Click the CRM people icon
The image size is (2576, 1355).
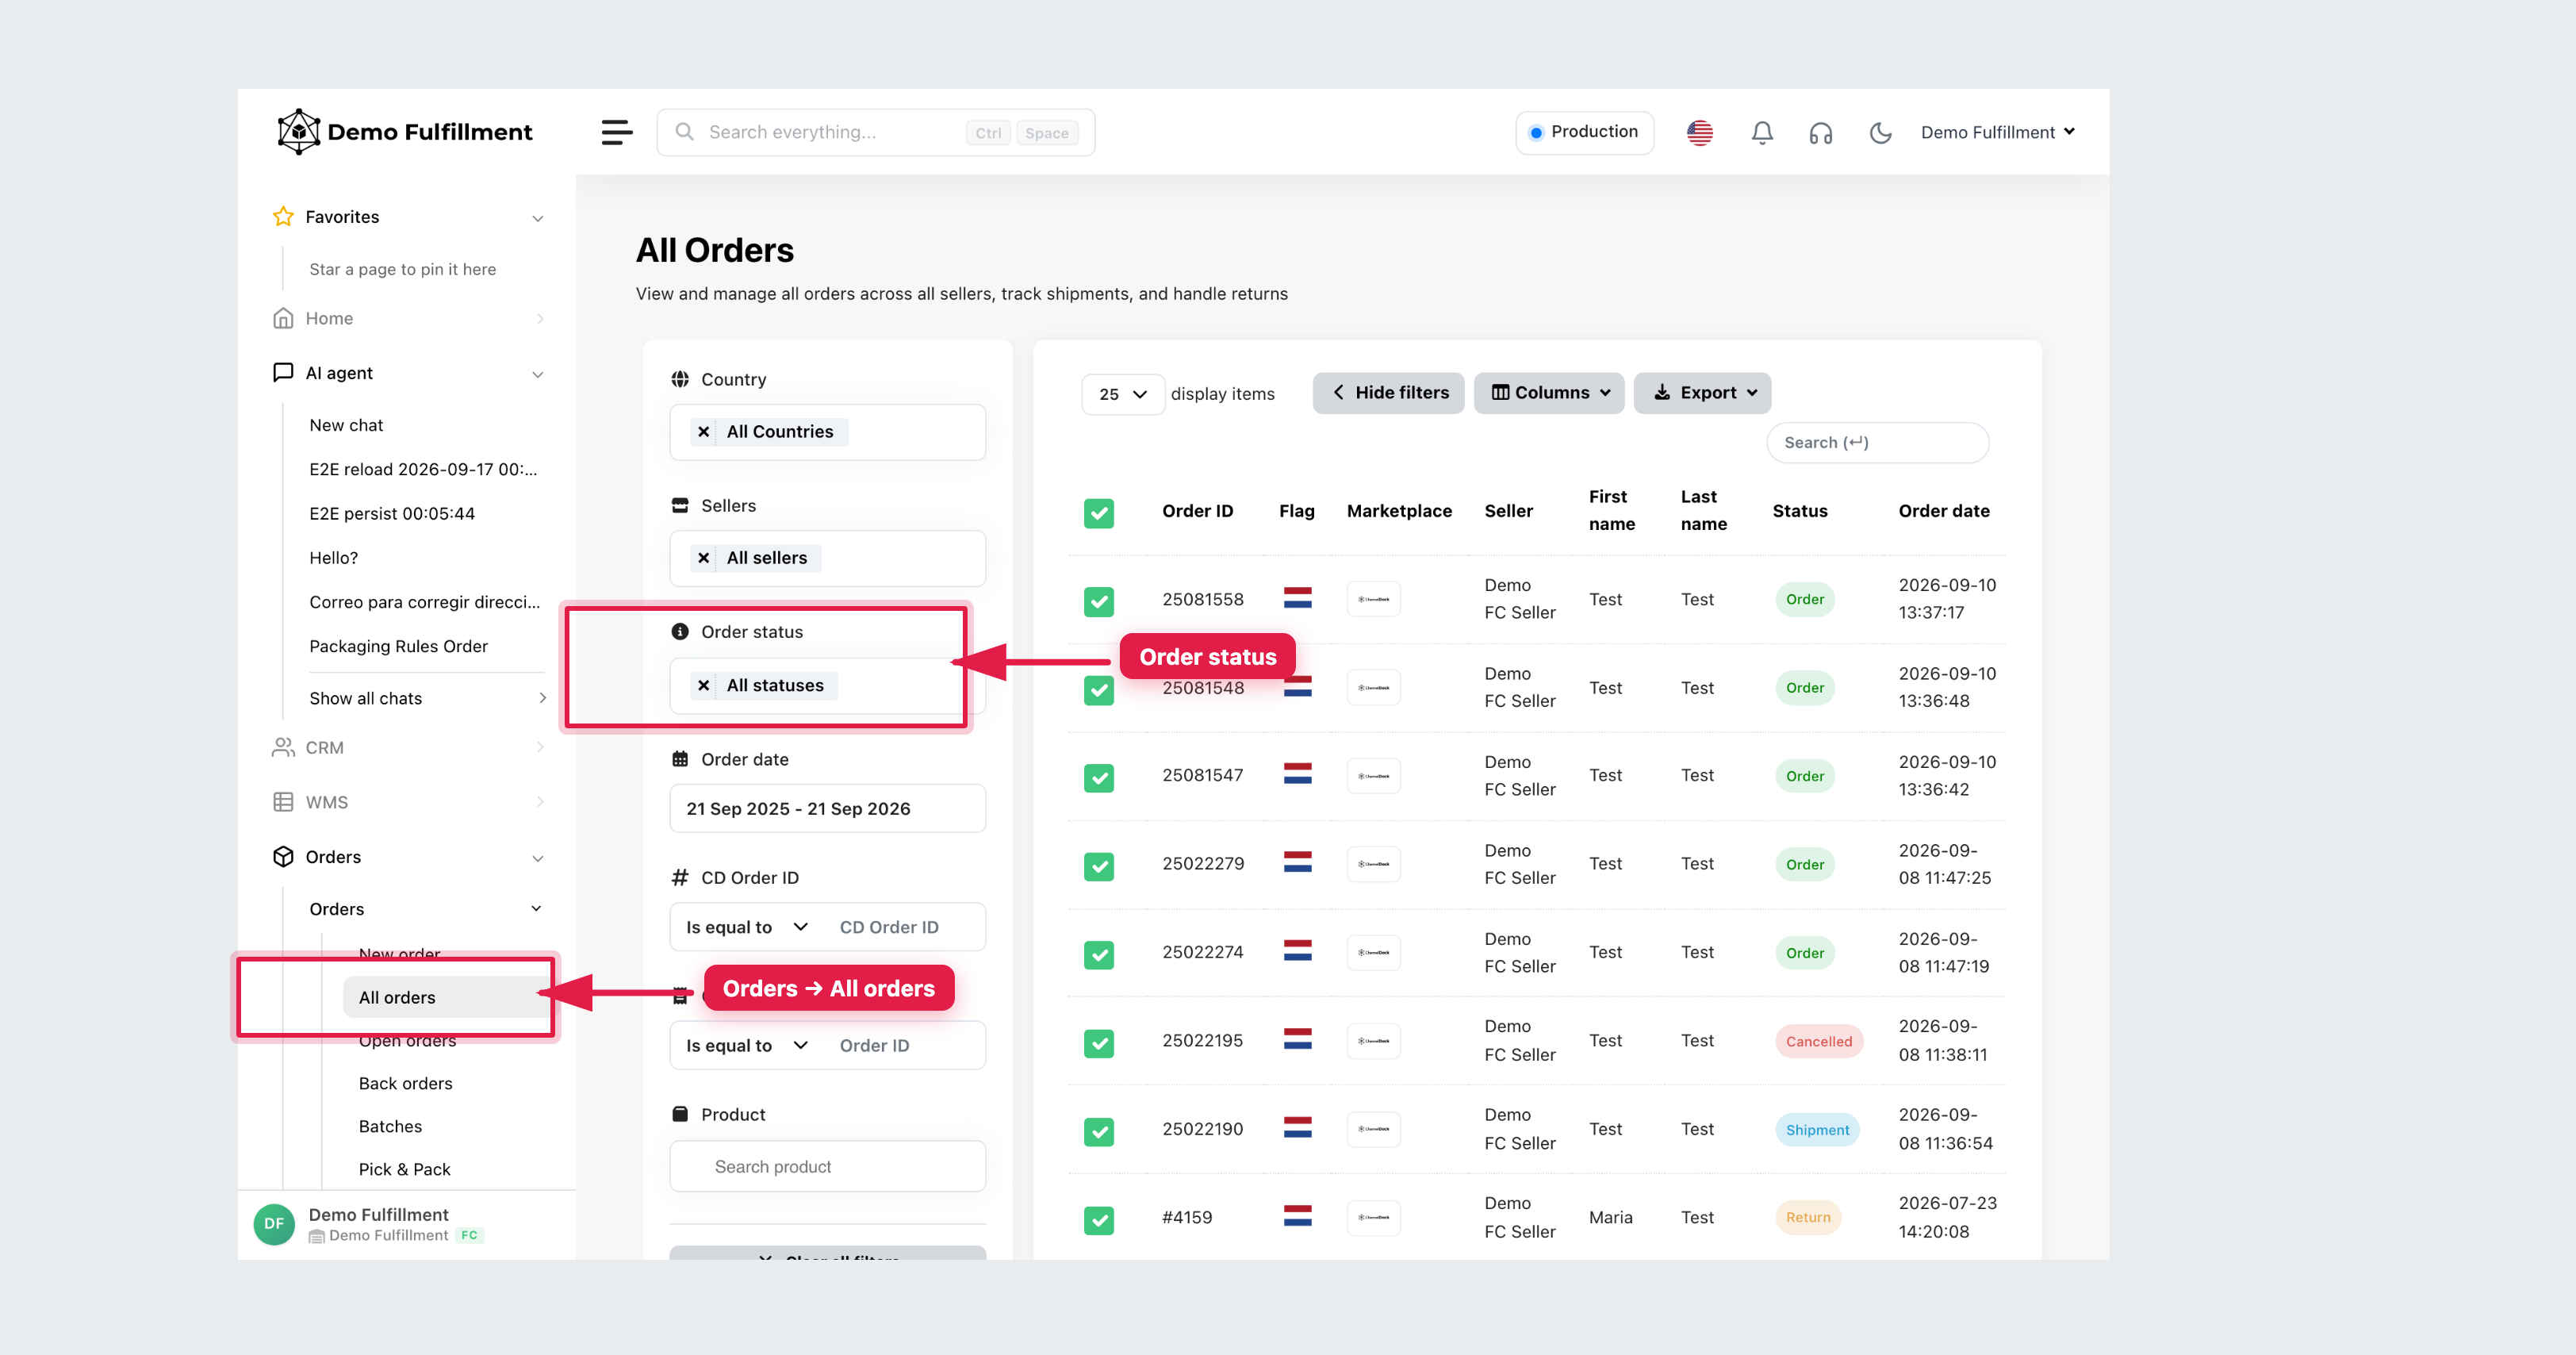[x=283, y=747]
